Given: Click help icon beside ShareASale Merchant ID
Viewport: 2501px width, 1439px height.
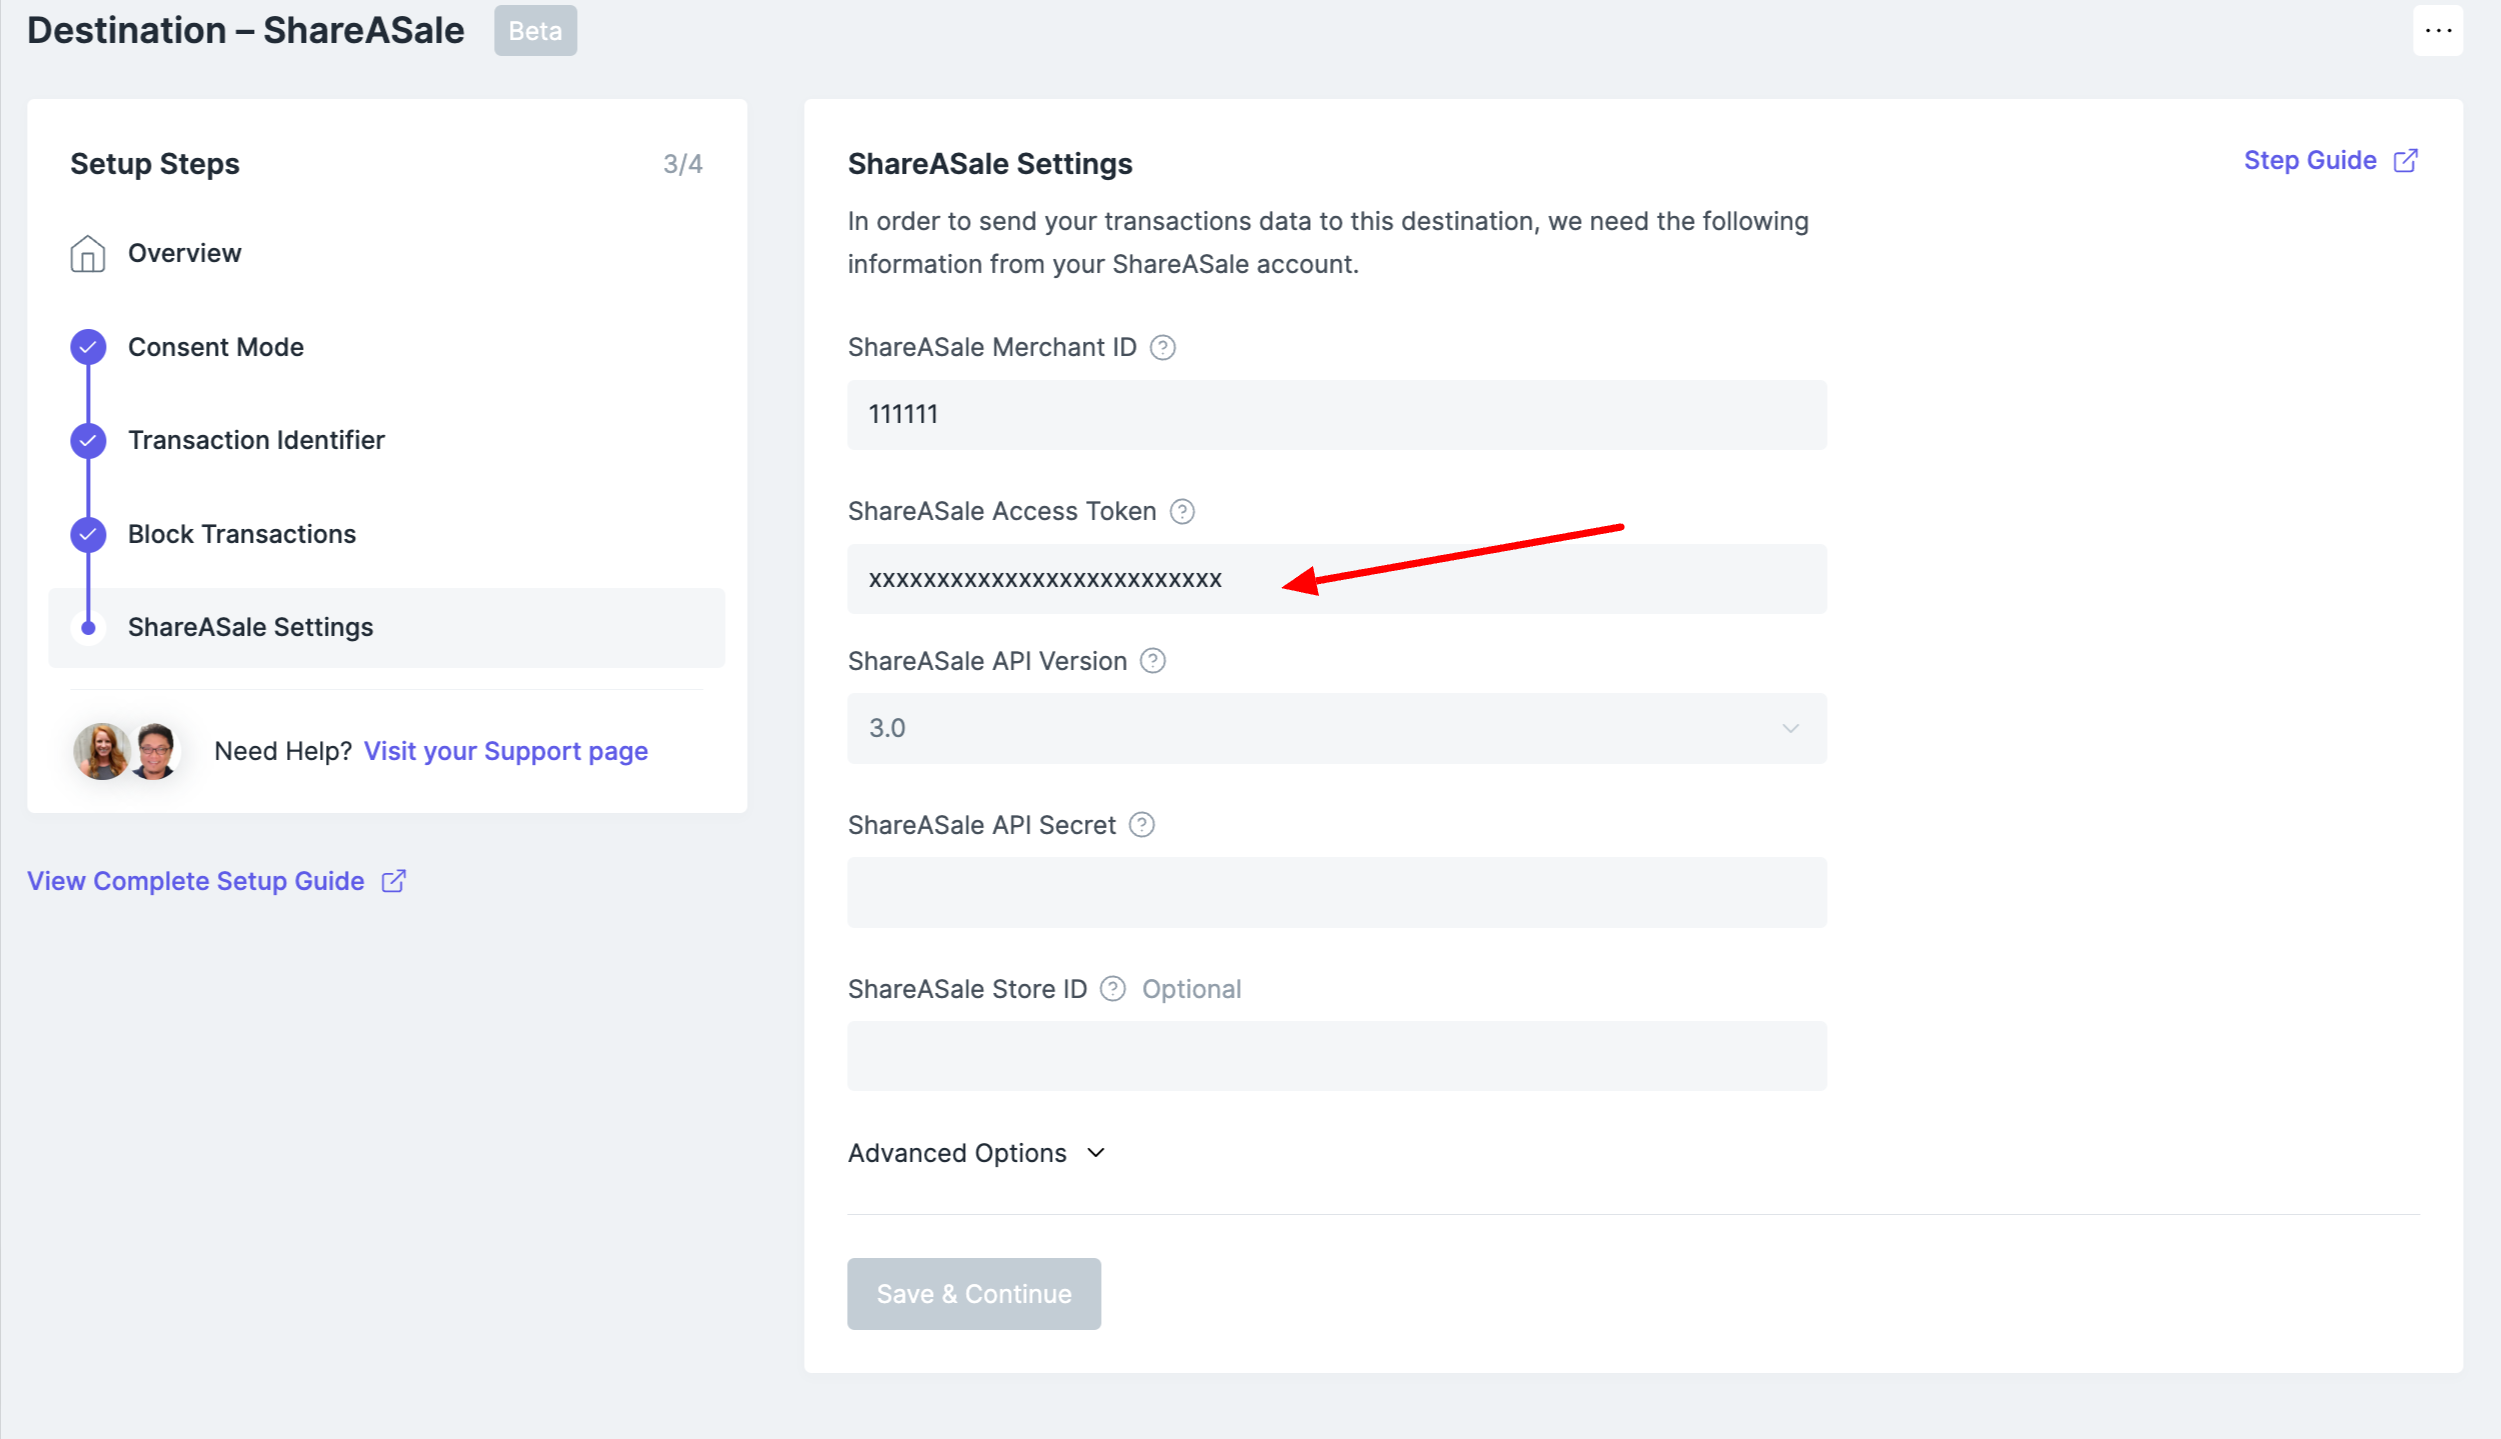Looking at the screenshot, I should tap(1162, 347).
